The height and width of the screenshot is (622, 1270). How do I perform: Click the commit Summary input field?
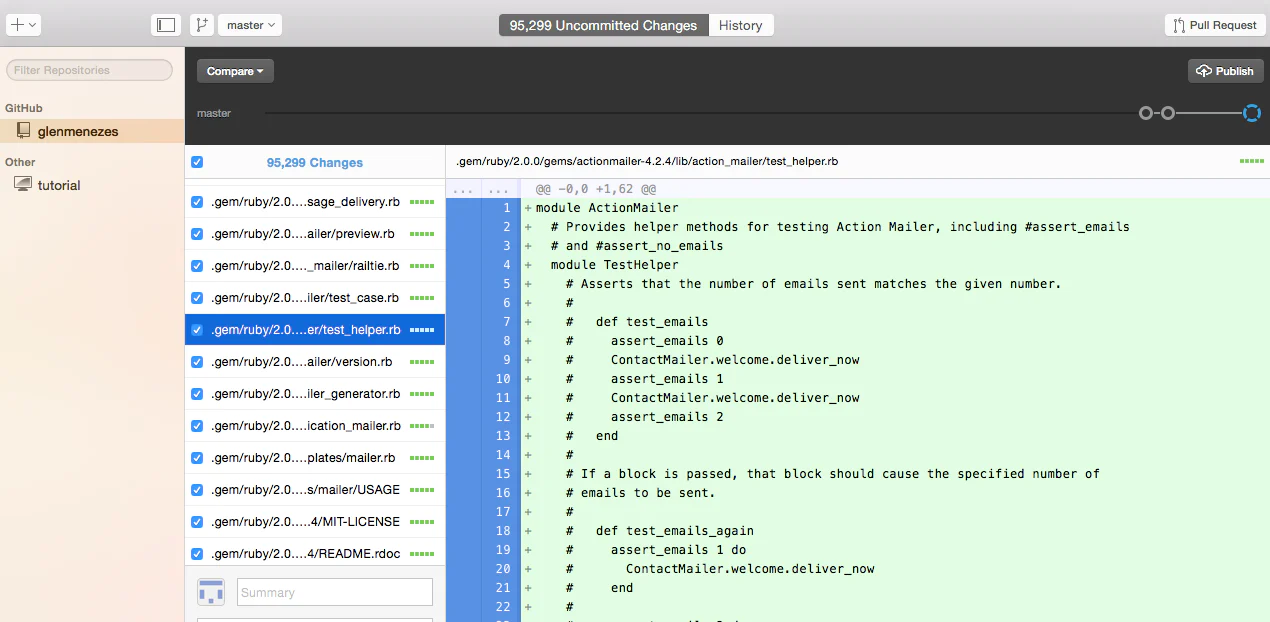(335, 592)
